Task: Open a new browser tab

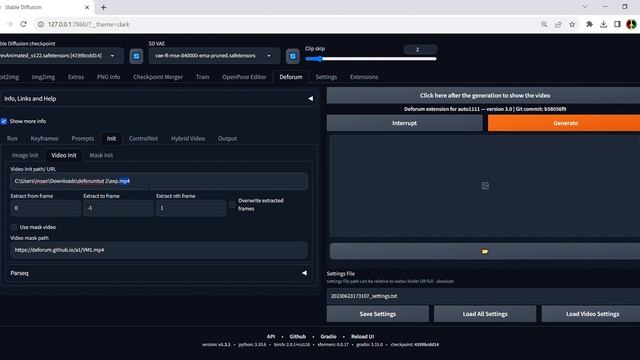Action: coord(103,7)
